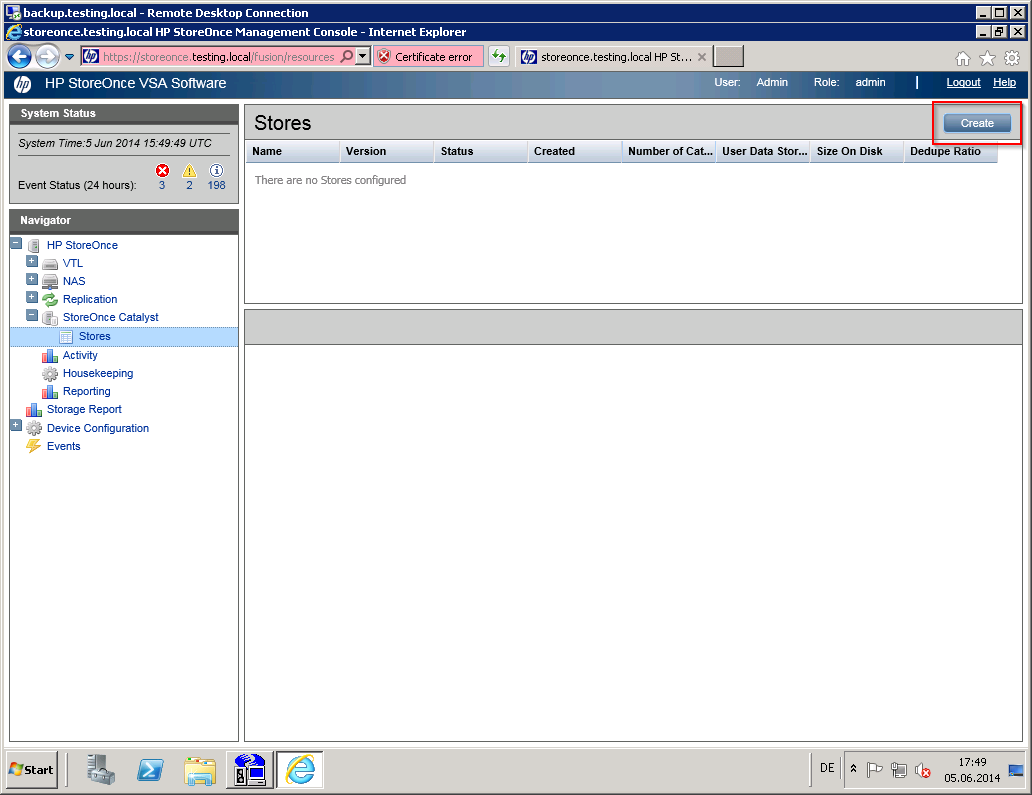Image resolution: width=1032 pixels, height=795 pixels.
Task: Open Device Configuration in the Navigator
Action: pyautogui.click(x=98, y=428)
